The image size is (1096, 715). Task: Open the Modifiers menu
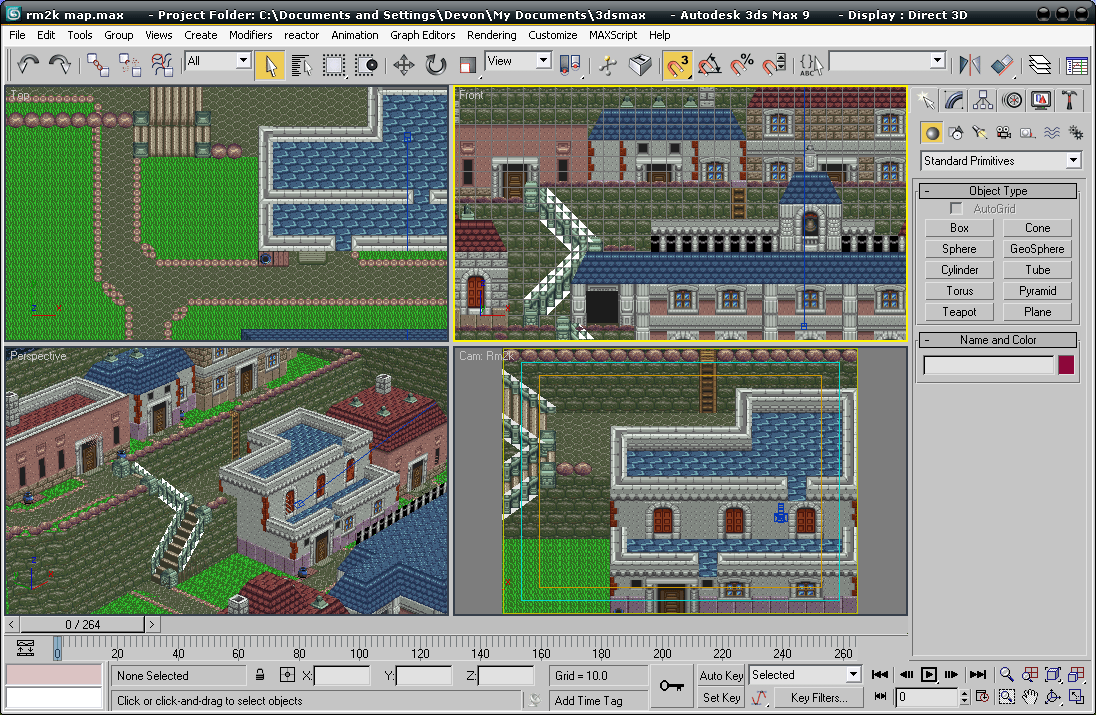click(x=250, y=35)
